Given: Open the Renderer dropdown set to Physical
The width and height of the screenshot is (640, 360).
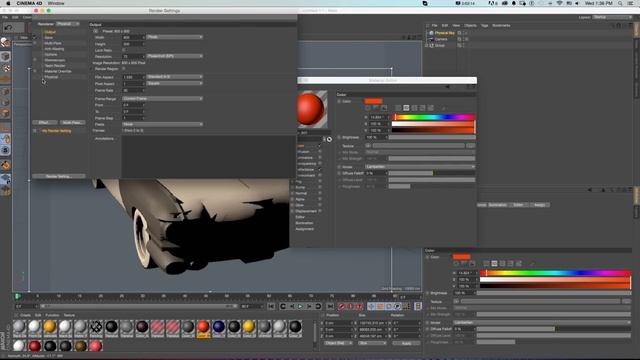Looking at the screenshot, I should [x=68, y=24].
